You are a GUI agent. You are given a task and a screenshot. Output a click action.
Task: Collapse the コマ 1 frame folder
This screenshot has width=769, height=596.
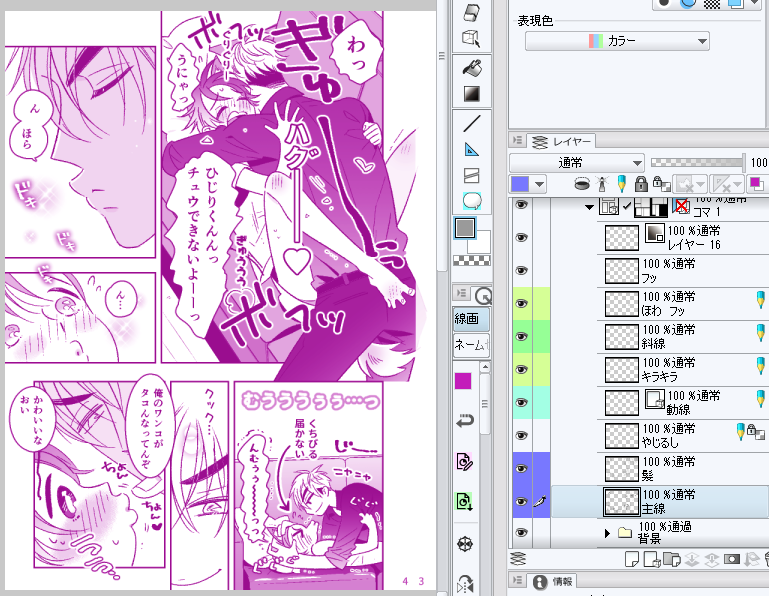click(x=589, y=207)
